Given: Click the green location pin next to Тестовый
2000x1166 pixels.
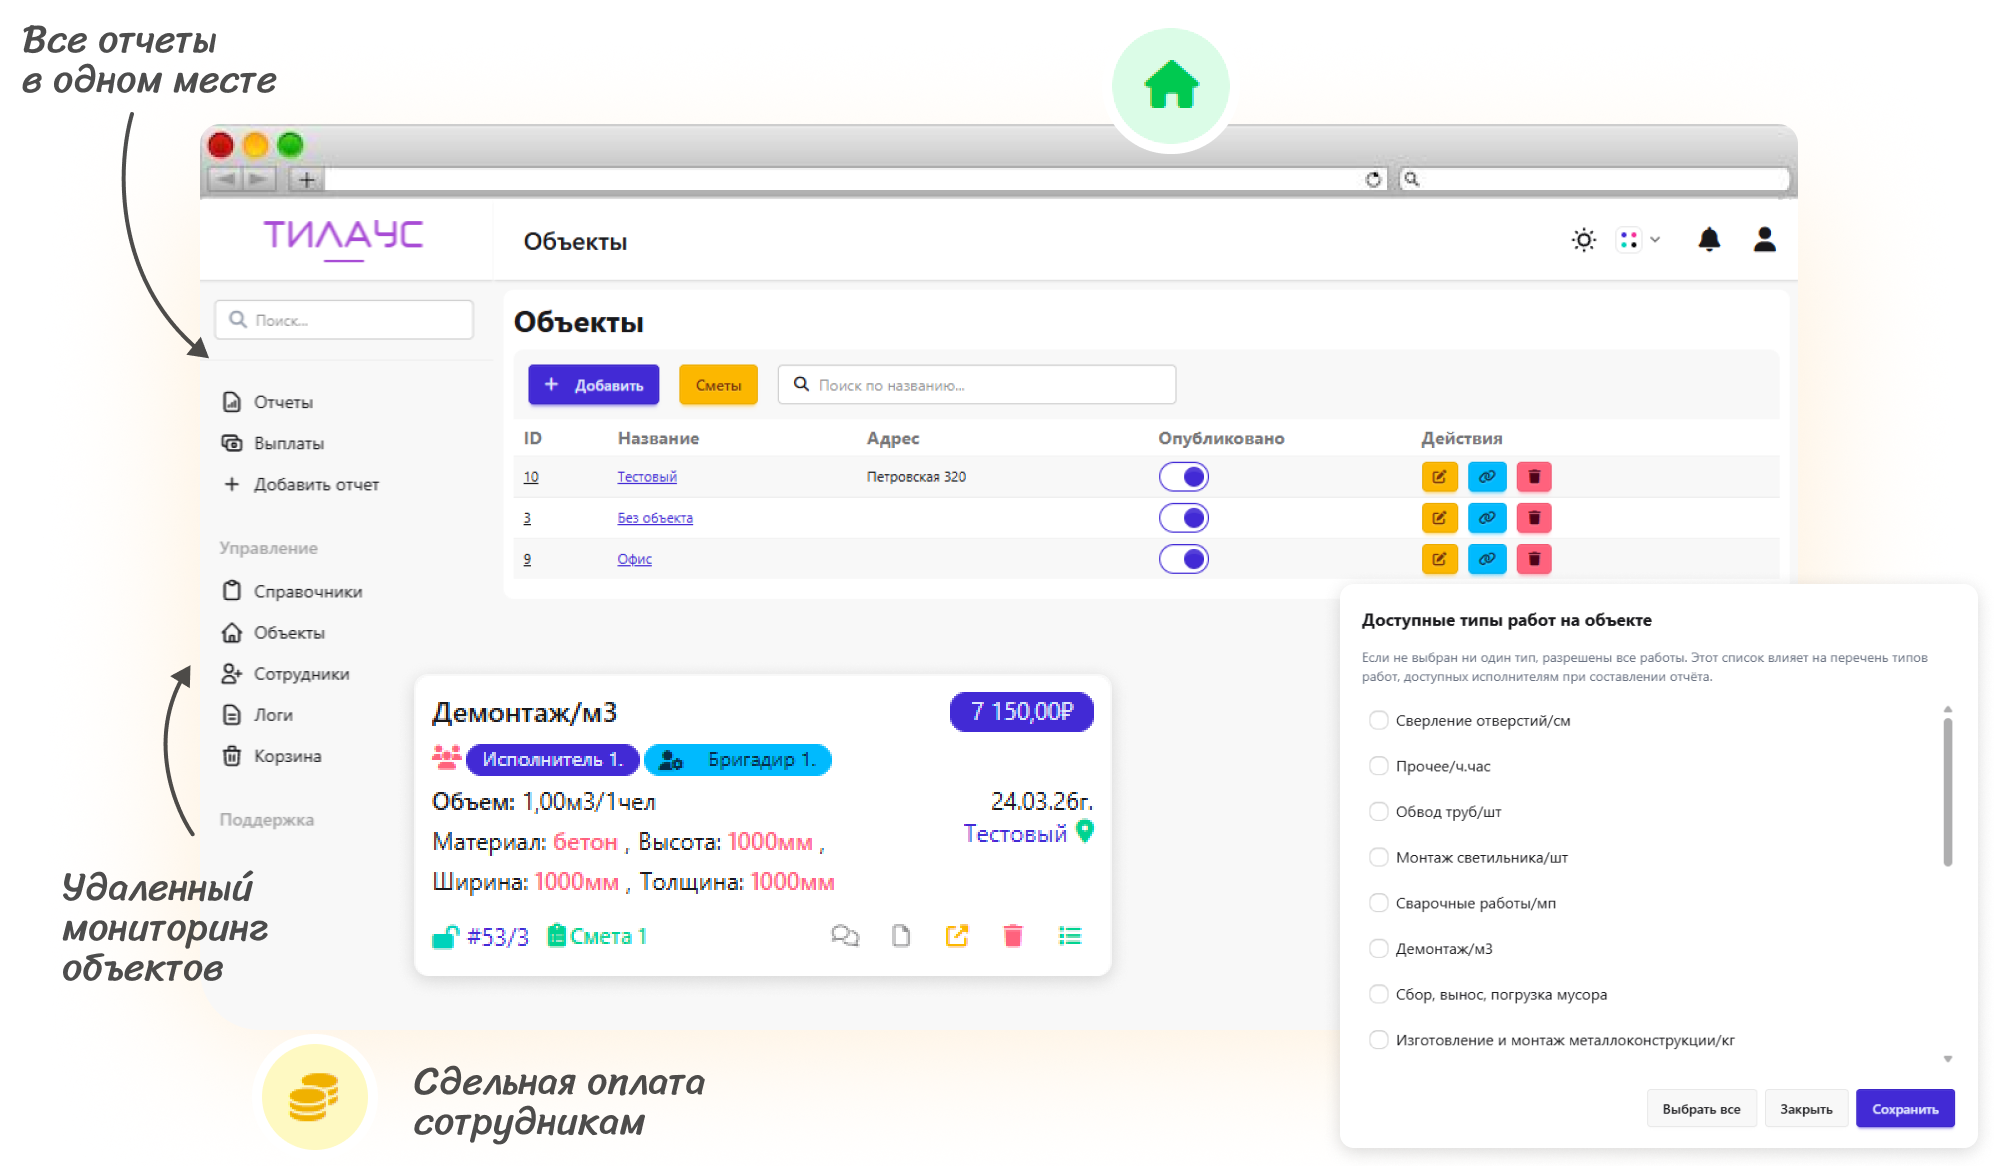Looking at the screenshot, I should point(1085,831).
